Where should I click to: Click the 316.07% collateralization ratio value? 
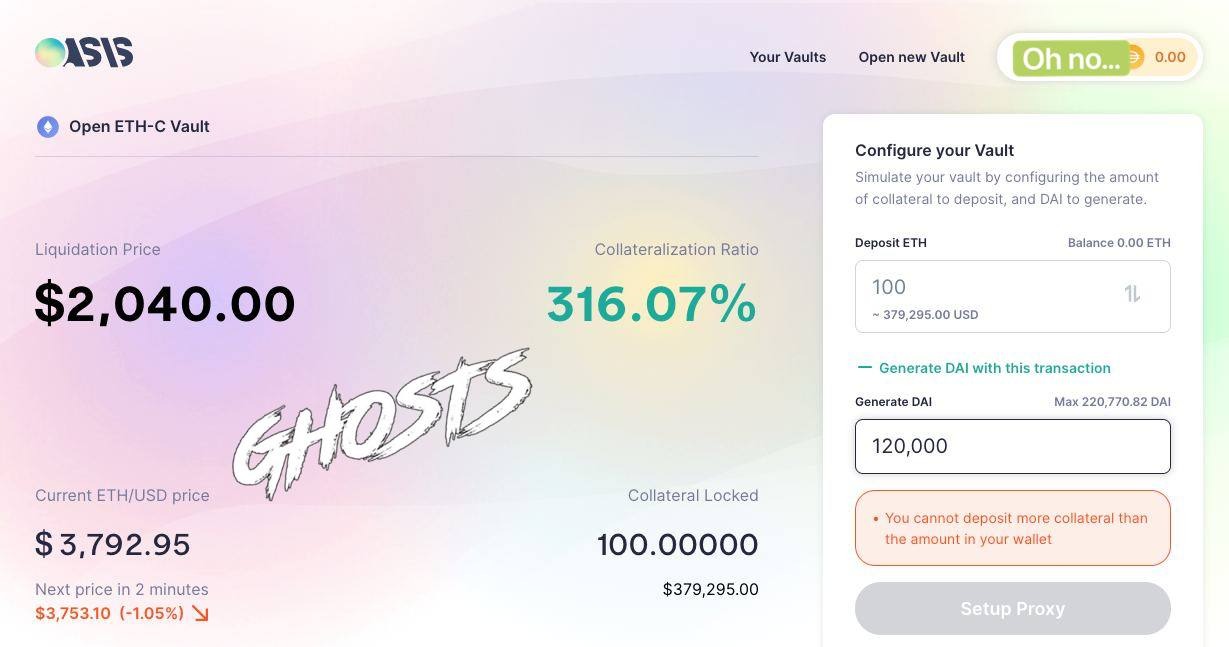(652, 304)
